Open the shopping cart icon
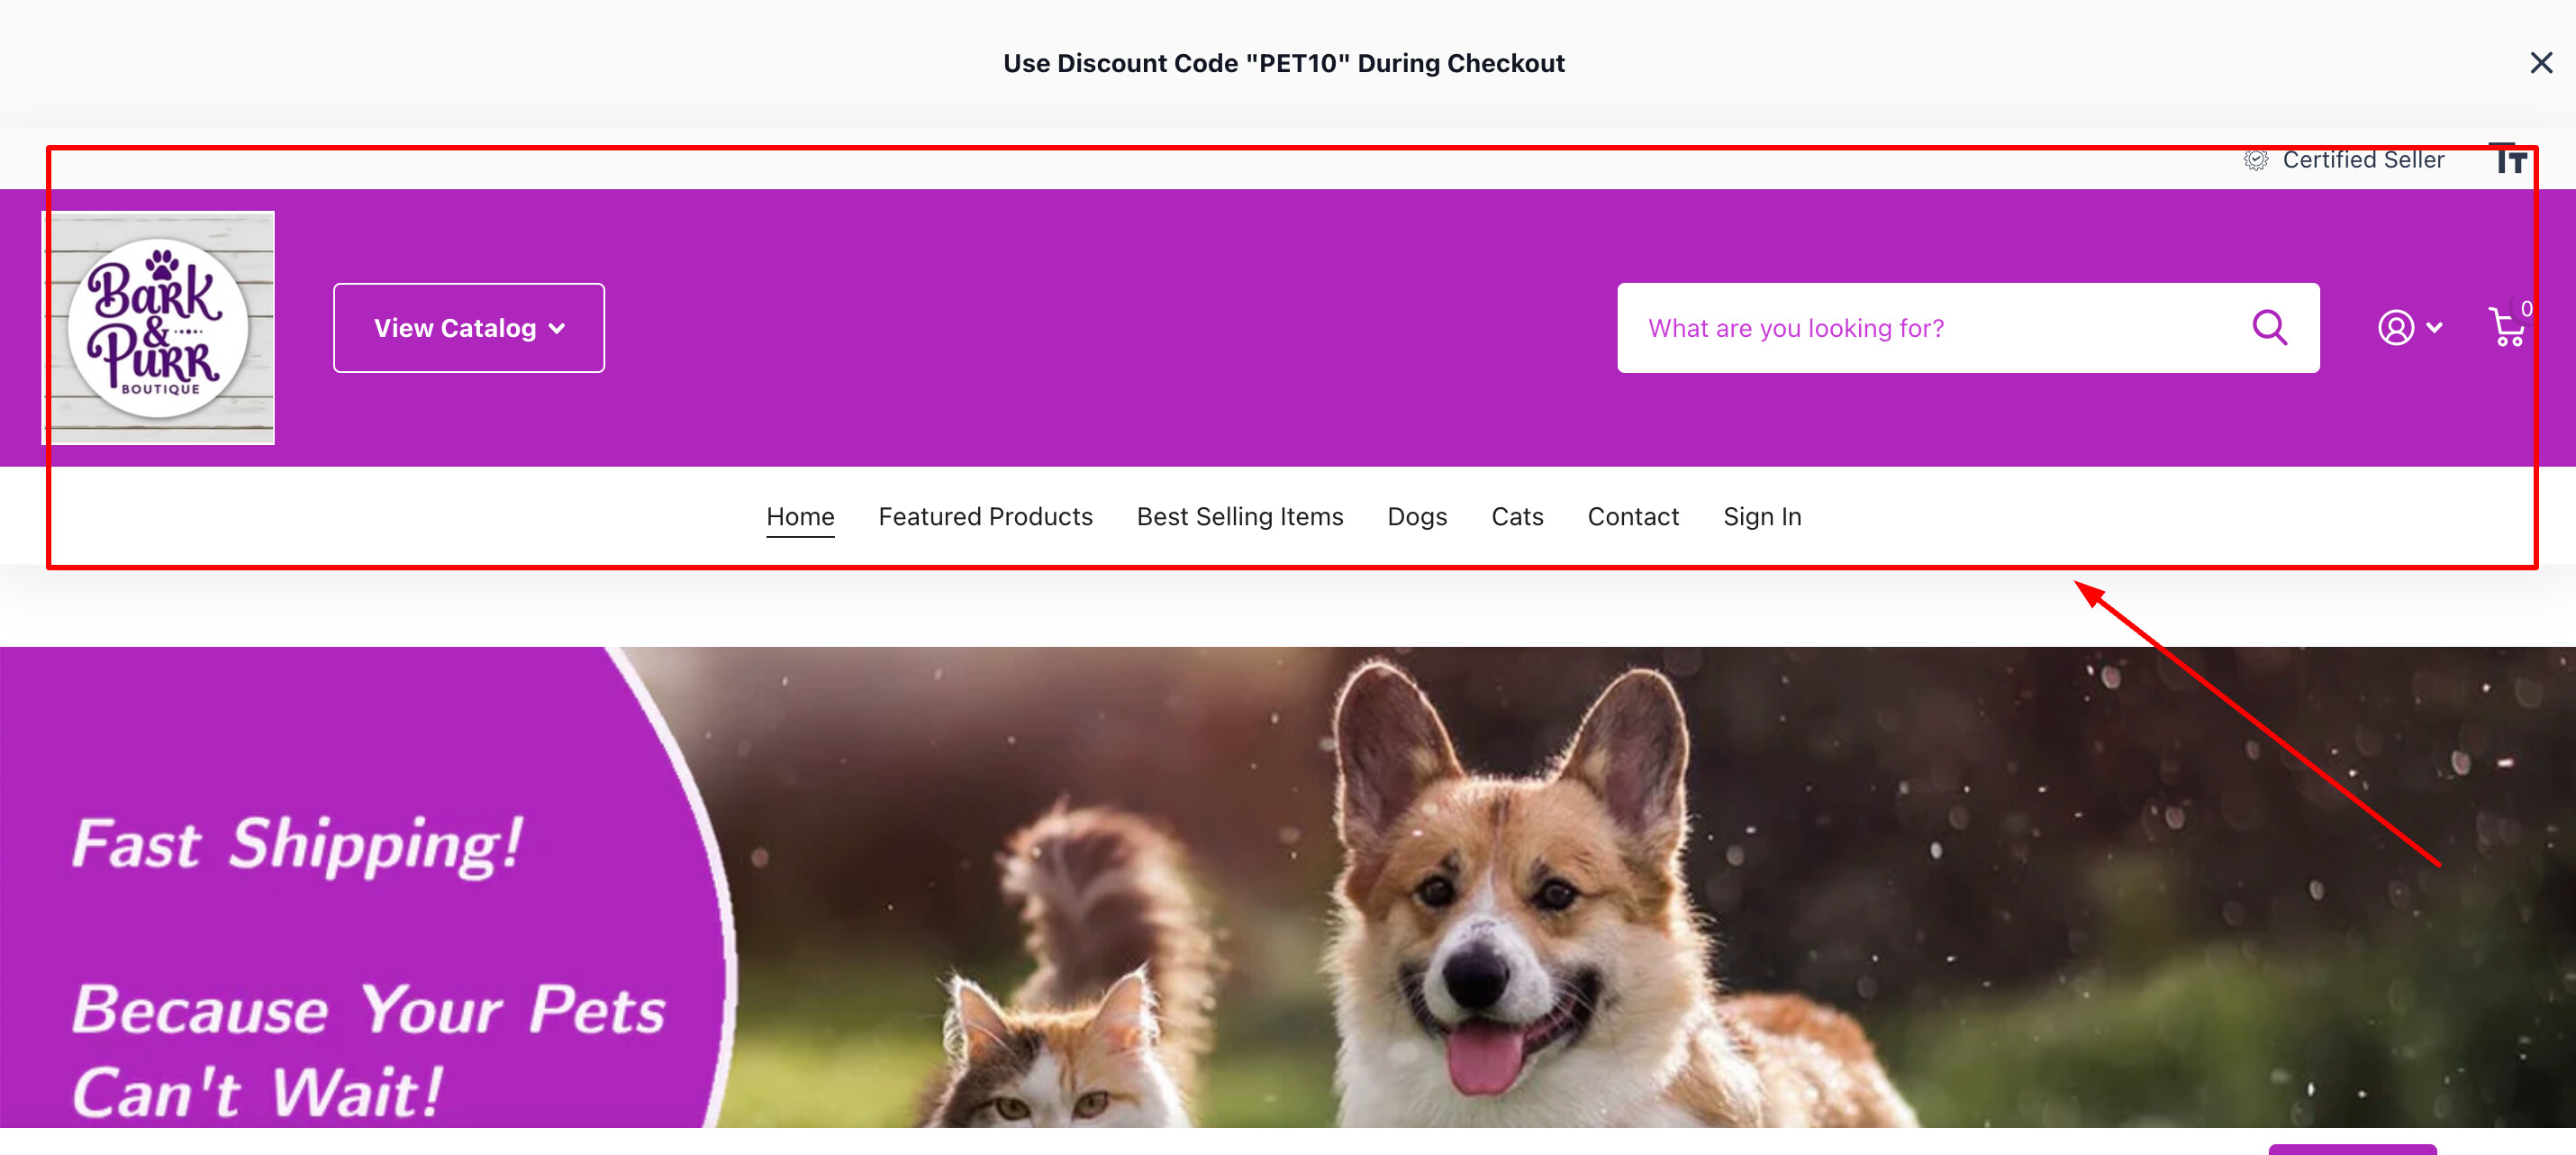Image resolution: width=2576 pixels, height=1155 pixels. 2506,327
